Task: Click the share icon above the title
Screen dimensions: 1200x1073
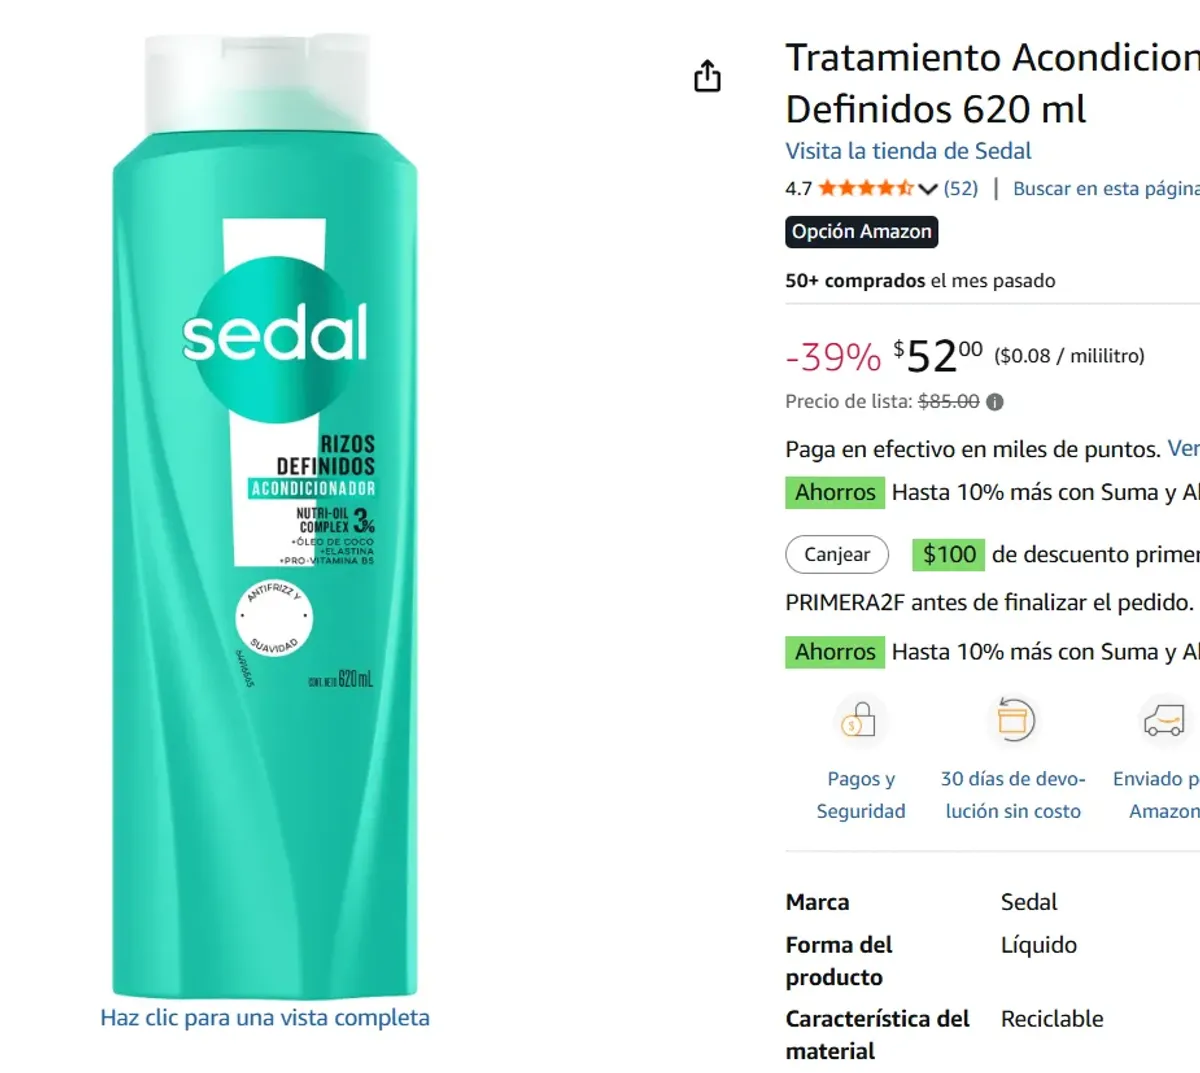Action: [707, 75]
